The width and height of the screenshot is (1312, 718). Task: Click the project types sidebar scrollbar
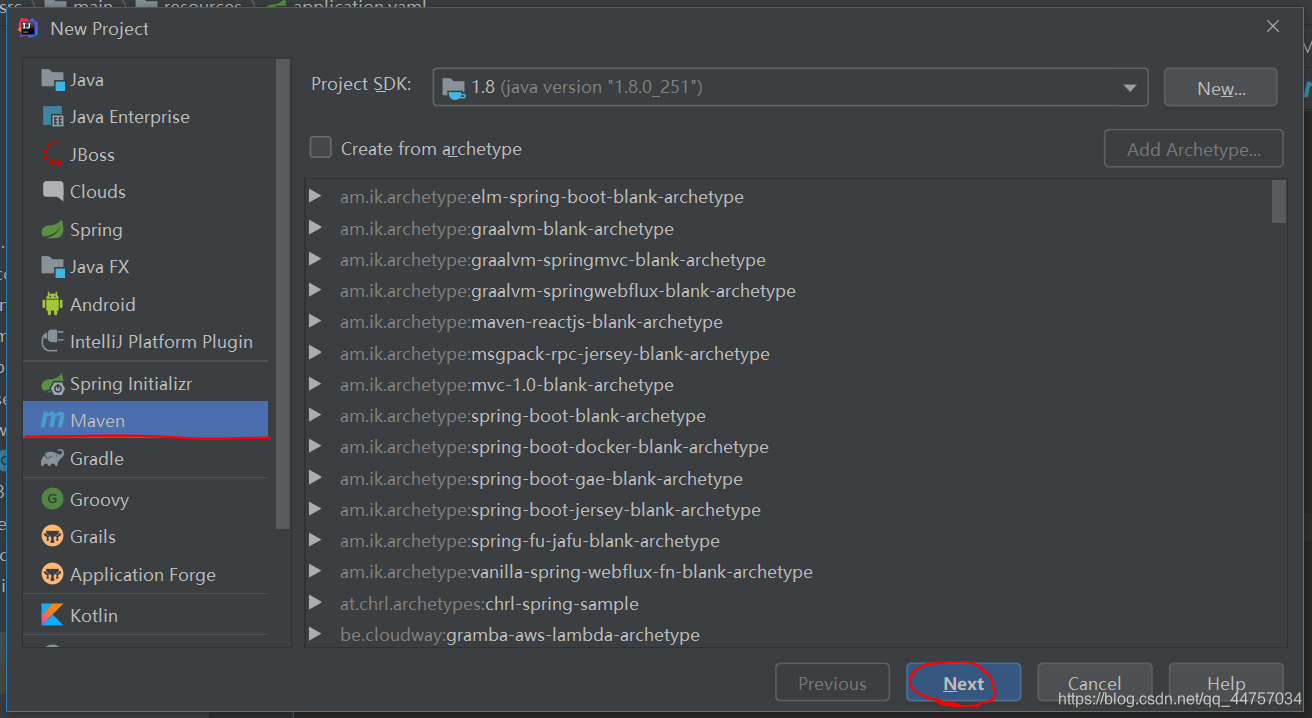283,295
